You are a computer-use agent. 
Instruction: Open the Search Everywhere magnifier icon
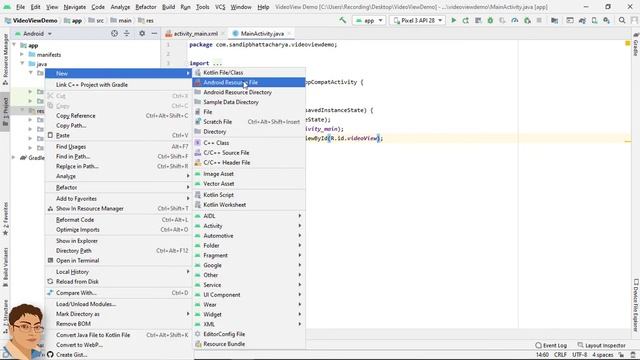[622, 20]
